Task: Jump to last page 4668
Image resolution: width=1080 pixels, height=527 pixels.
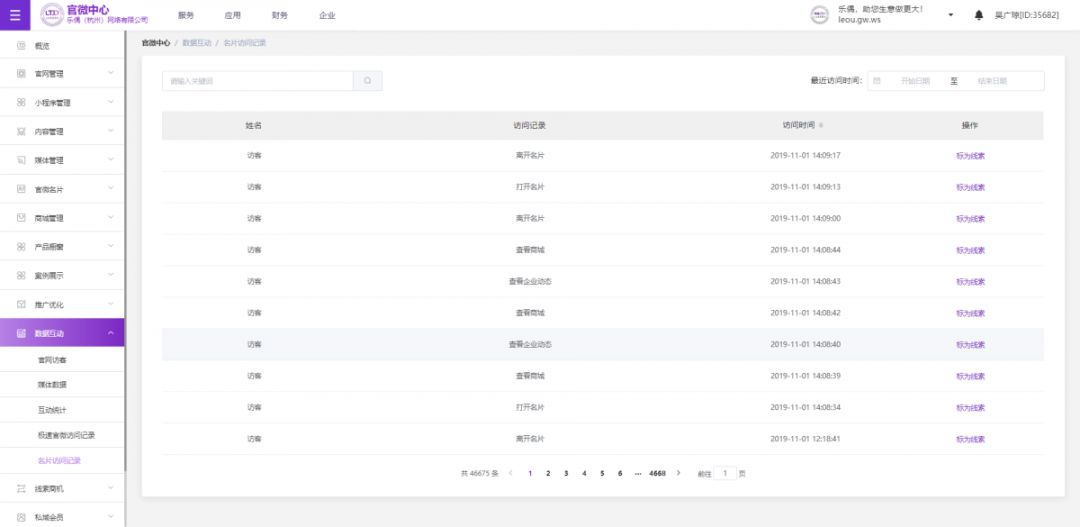Action: (657, 473)
